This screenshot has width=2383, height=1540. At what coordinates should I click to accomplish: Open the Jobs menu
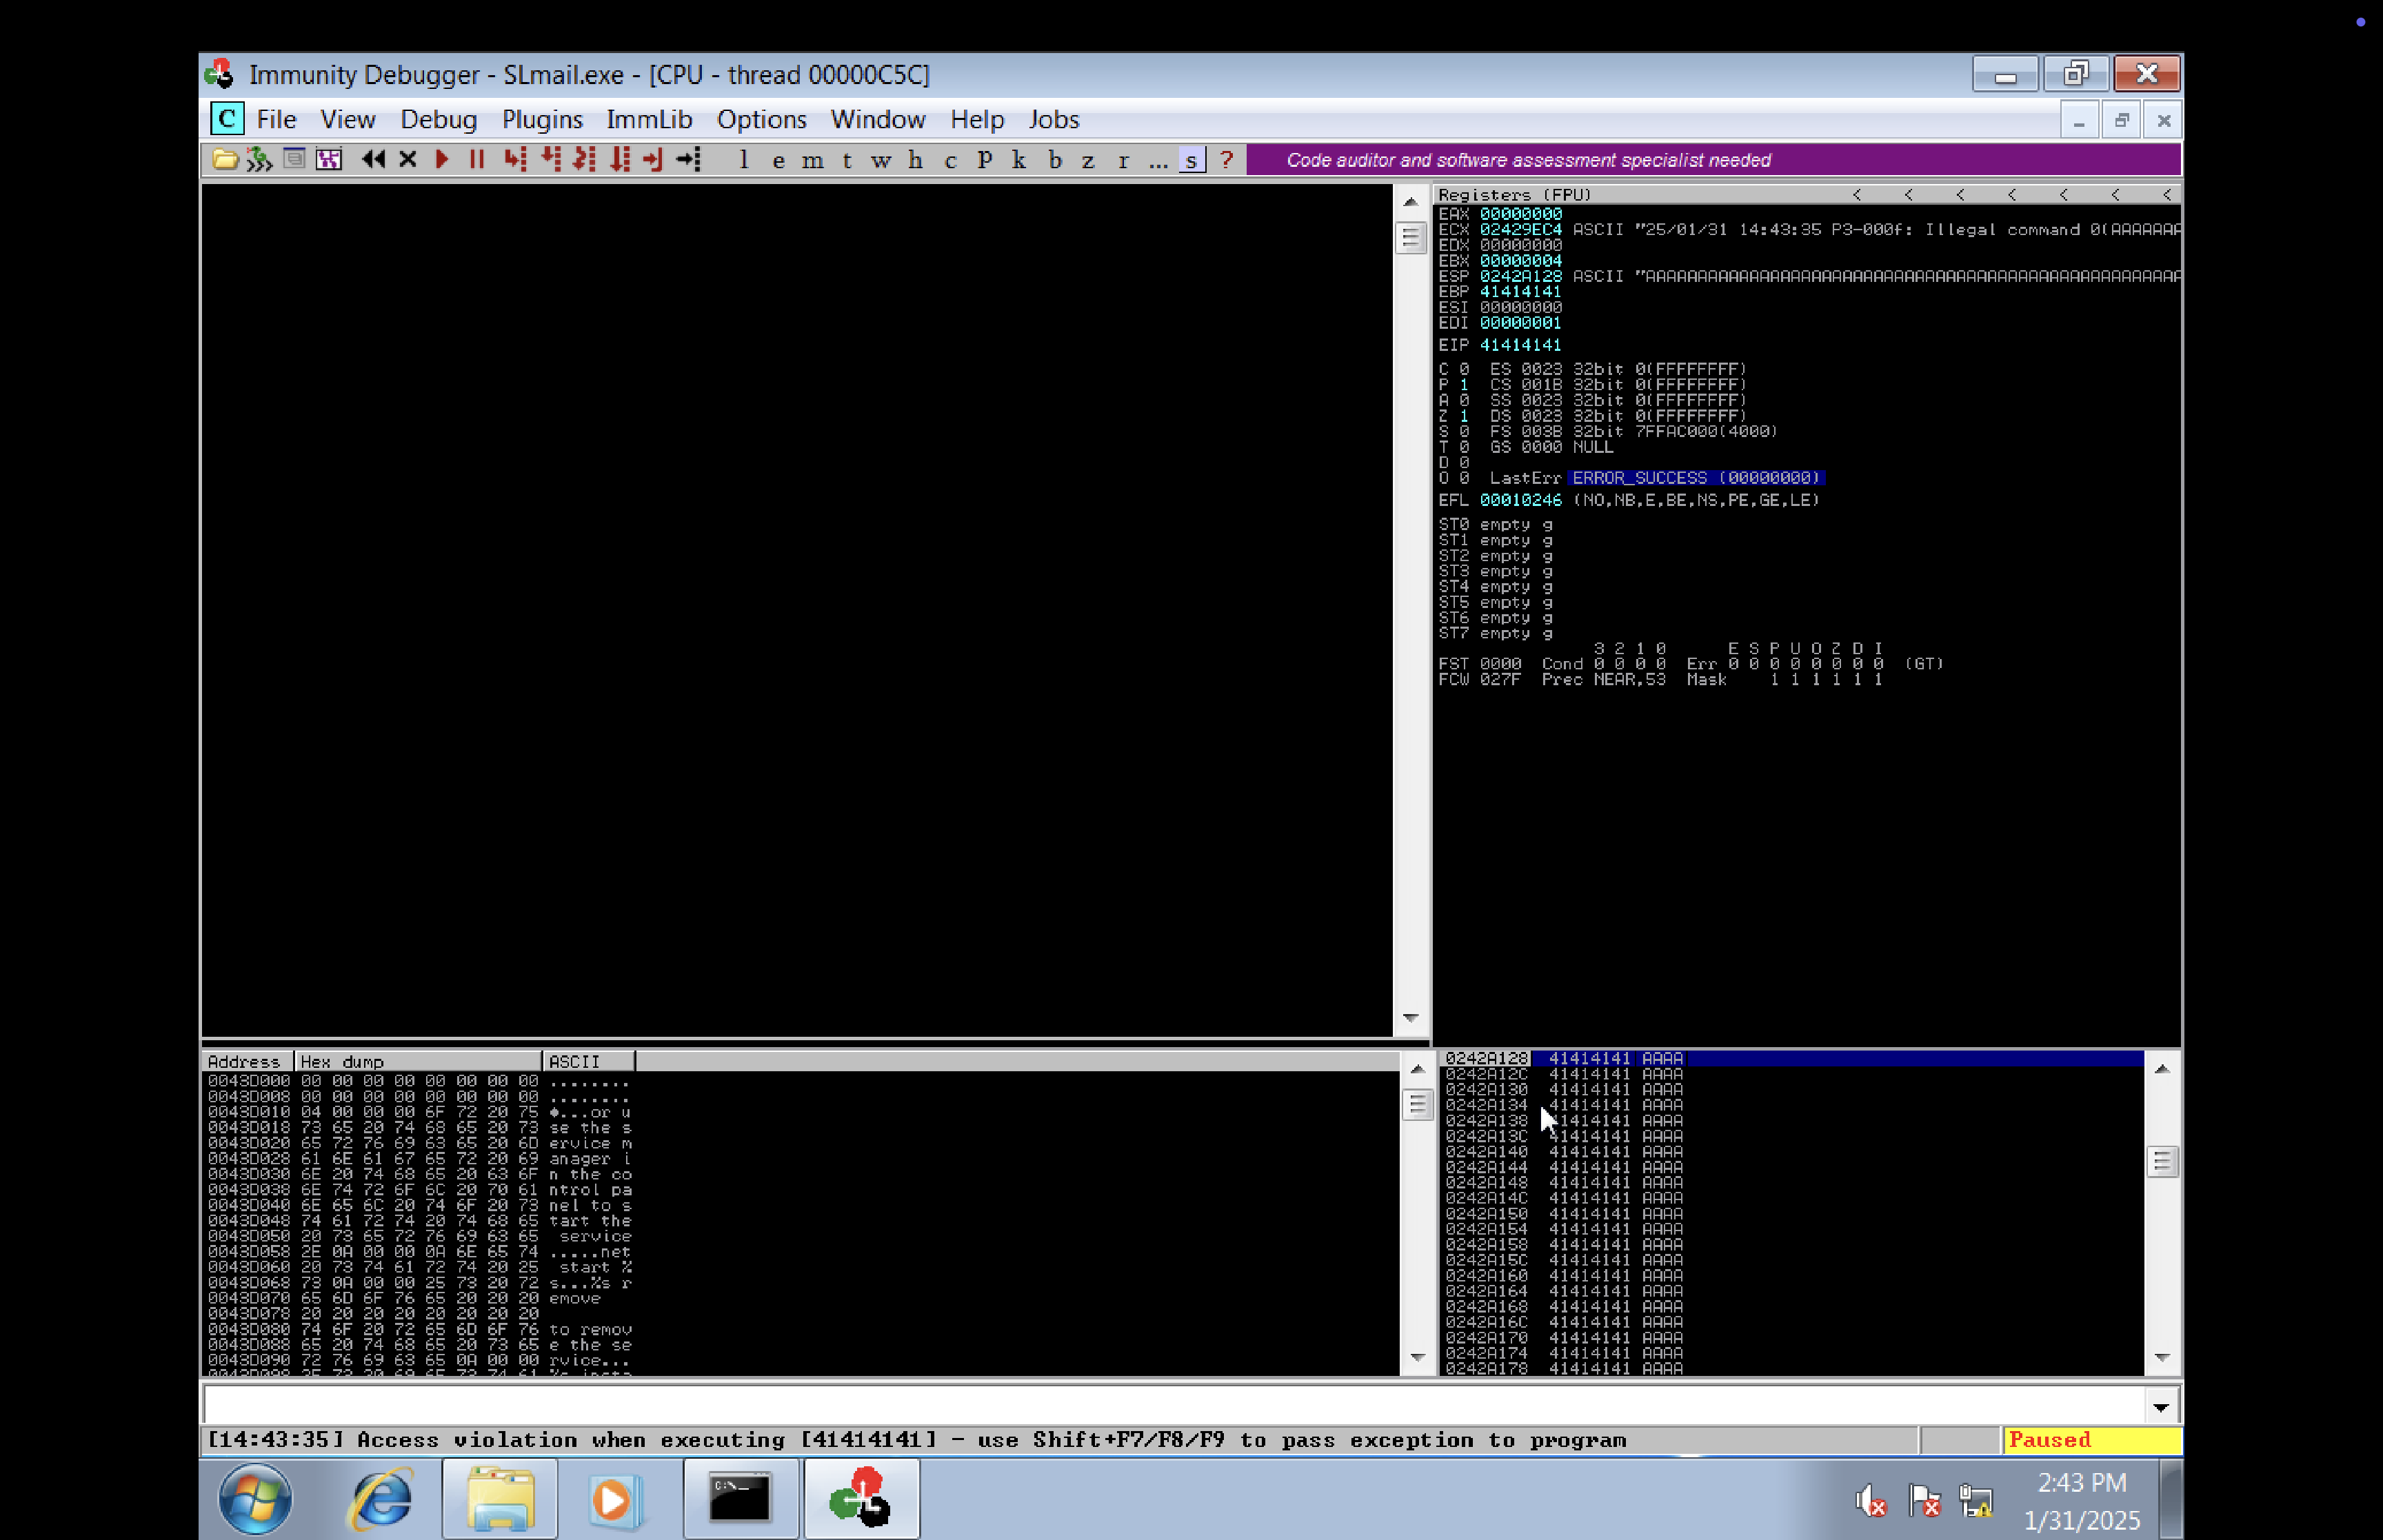pyautogui.click(x=1054, y=119)
